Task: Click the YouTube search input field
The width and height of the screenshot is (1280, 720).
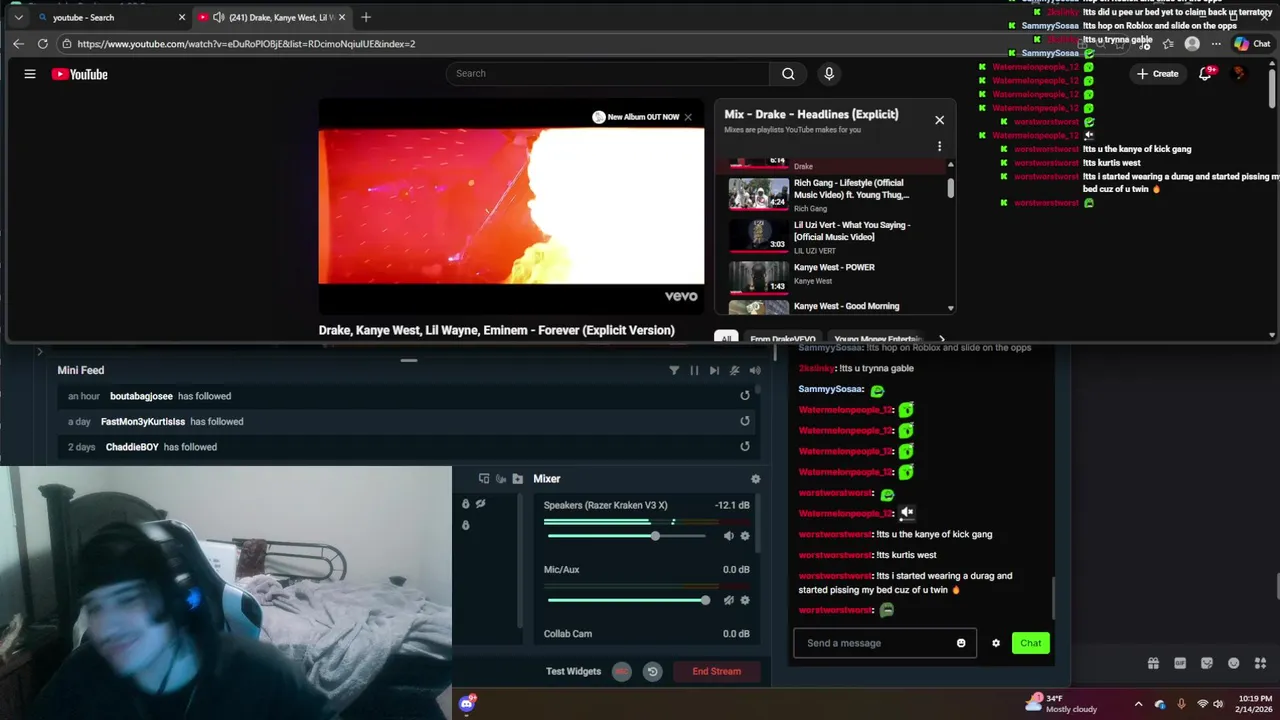Action: [608, 73]
